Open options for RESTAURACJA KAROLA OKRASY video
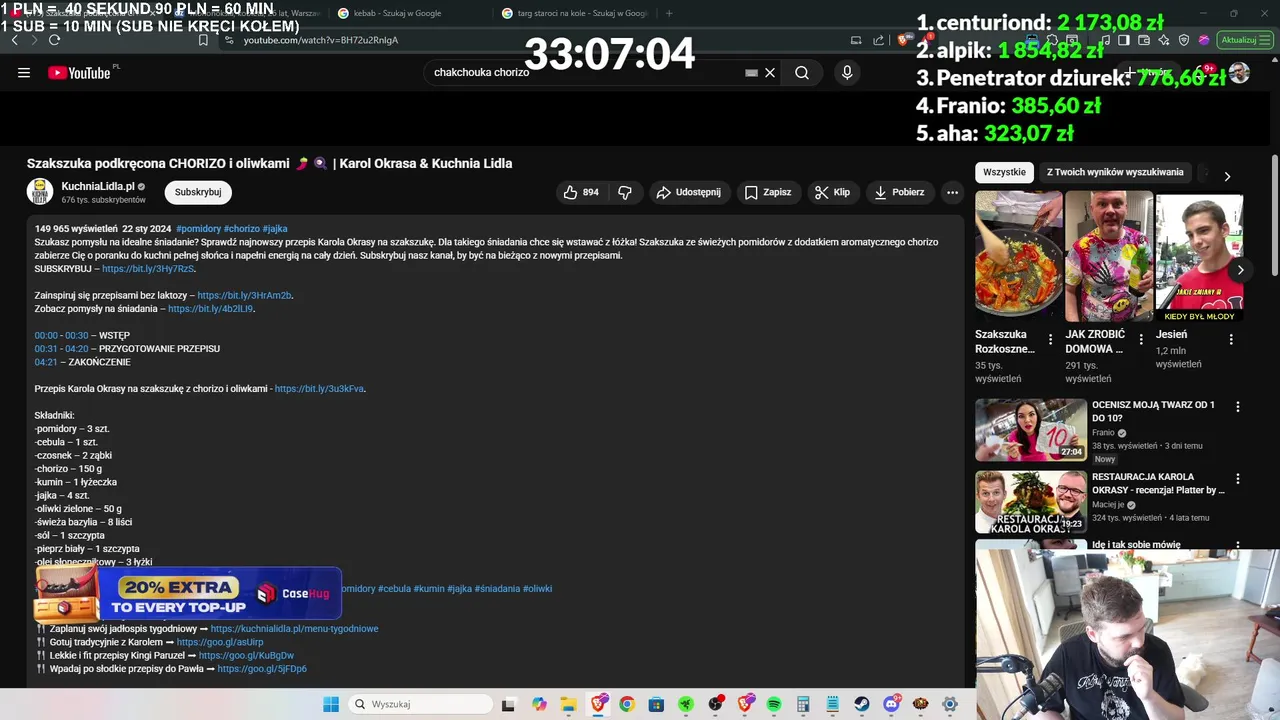This screenshot has width=1280, height=720. (x=1238, y=479)
